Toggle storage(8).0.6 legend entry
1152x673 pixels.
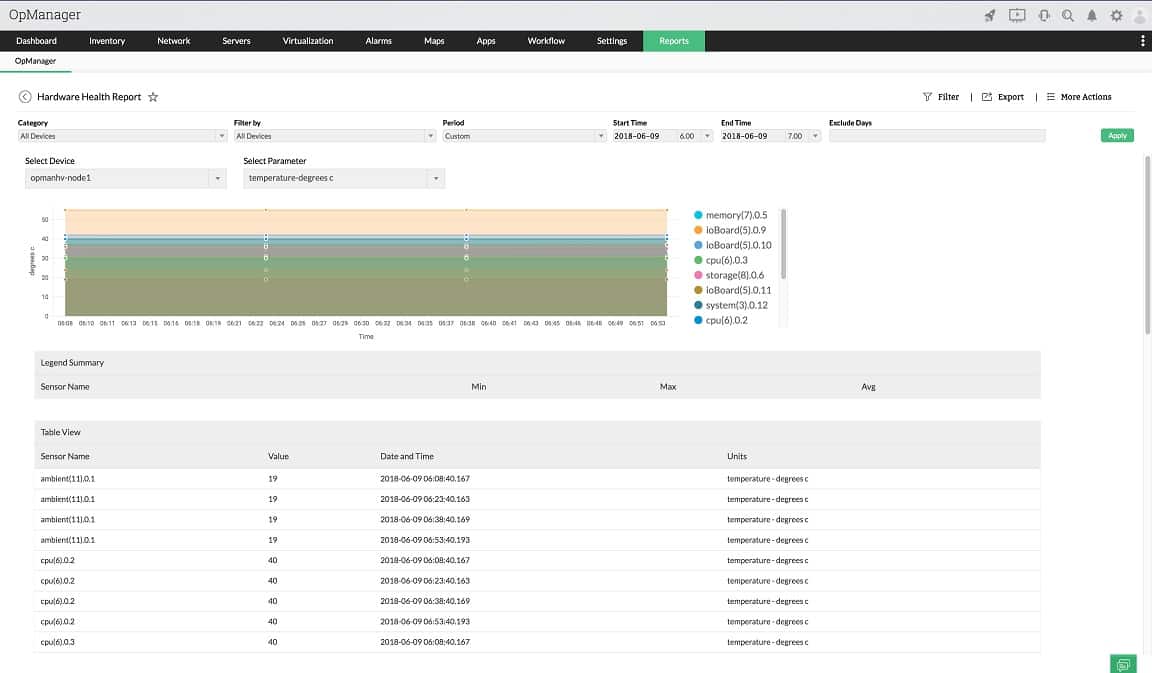point(729,276)
